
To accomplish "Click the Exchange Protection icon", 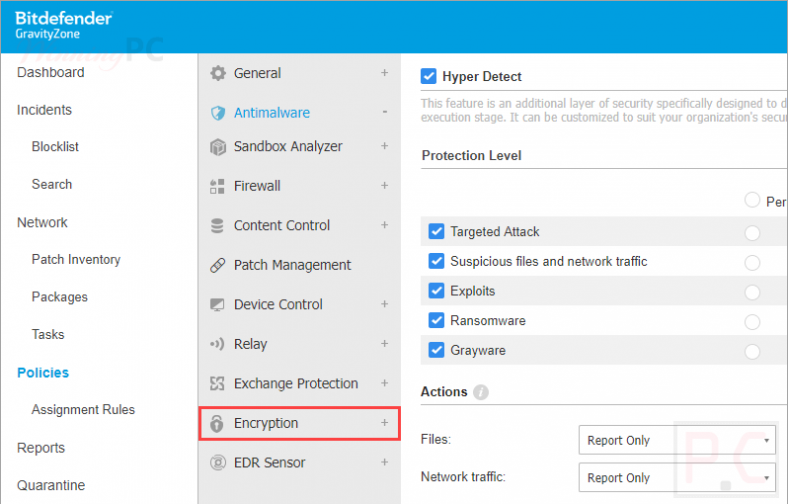I will tap(217, 384).
